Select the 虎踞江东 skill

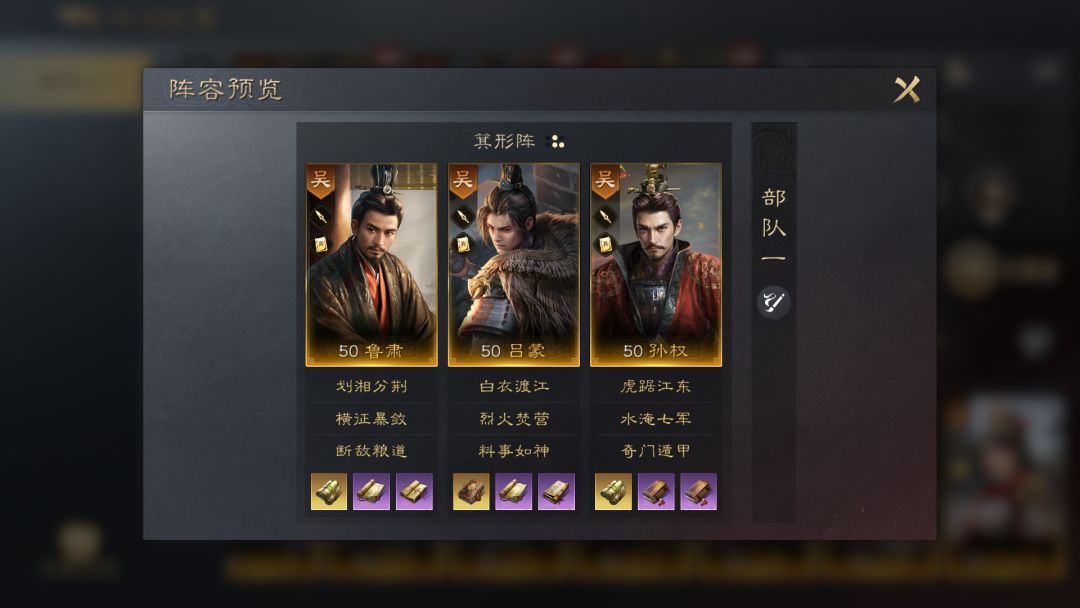pyautogui.click(x=656, y=386)
